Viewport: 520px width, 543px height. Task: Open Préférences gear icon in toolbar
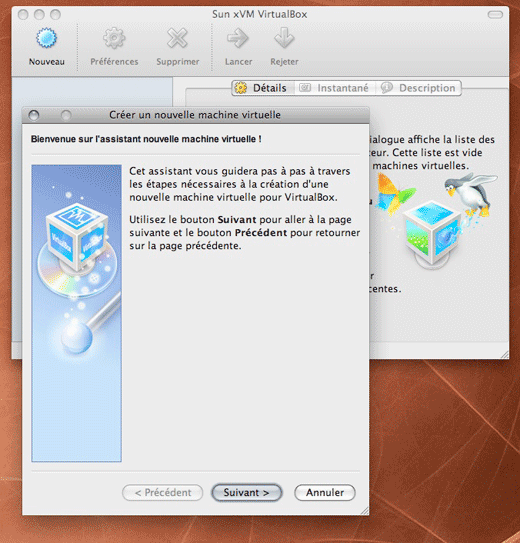[x=114, y=38]
